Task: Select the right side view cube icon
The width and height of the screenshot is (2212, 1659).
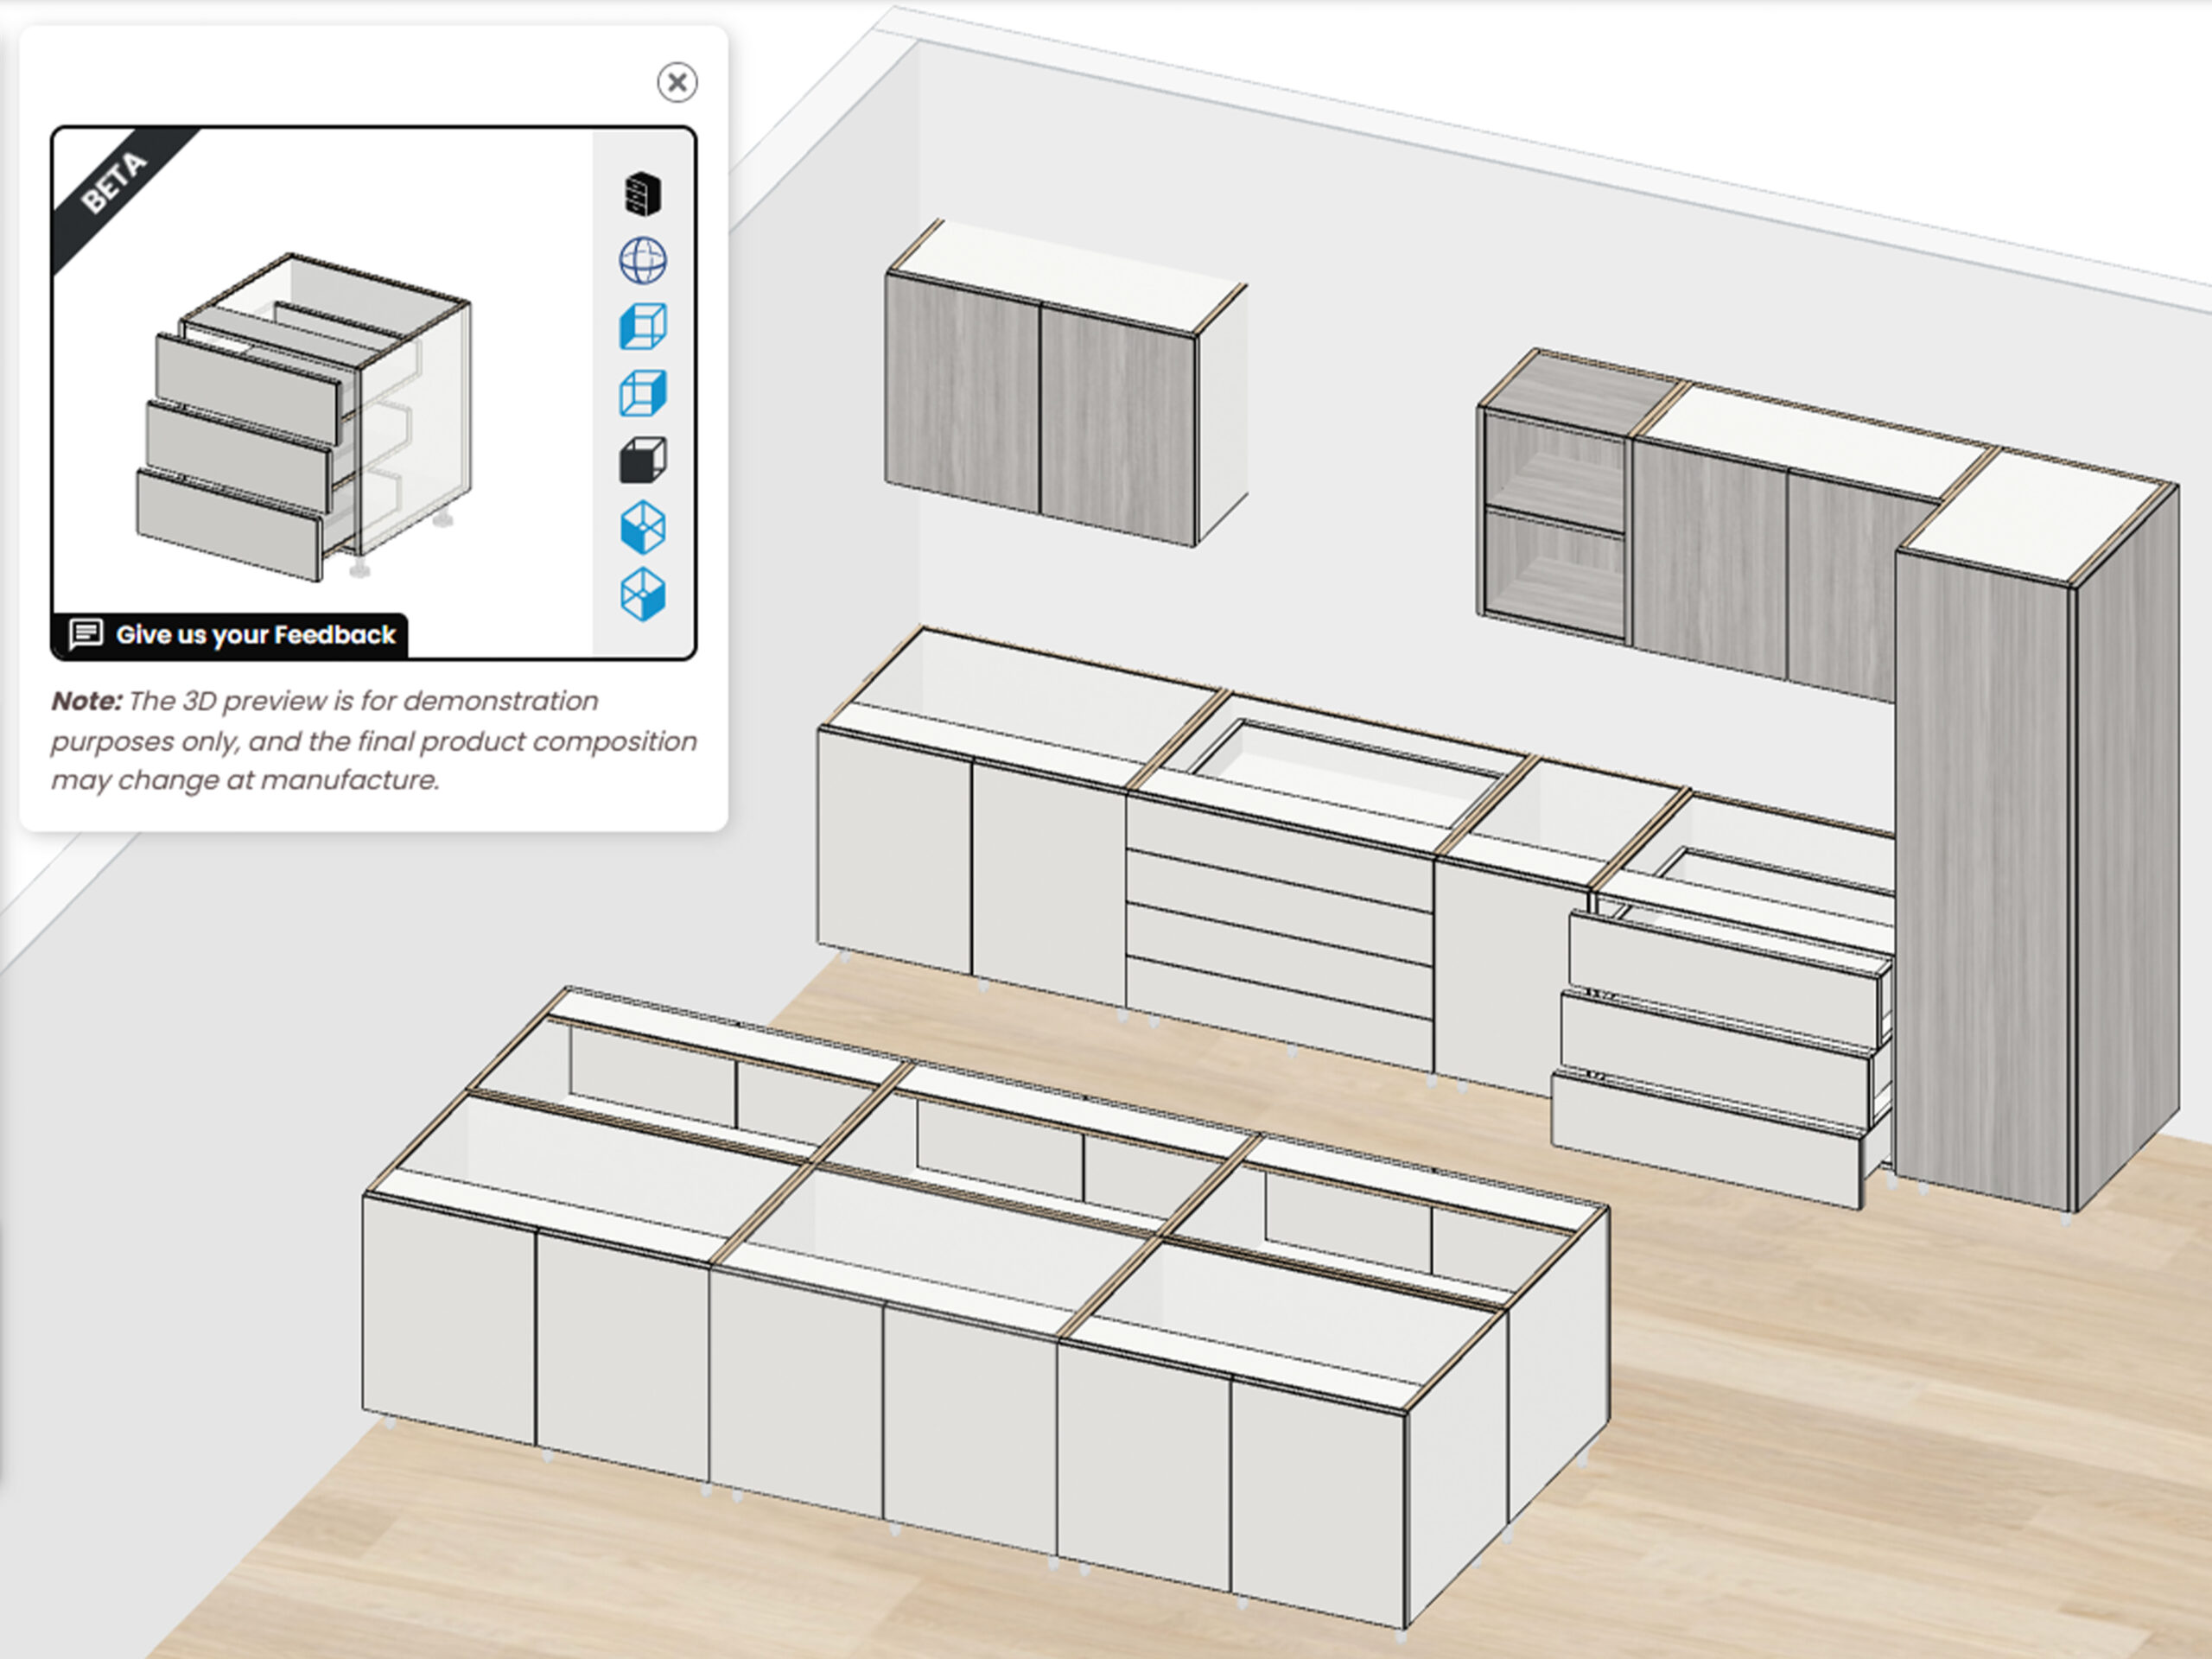Action: coord(643,393)
